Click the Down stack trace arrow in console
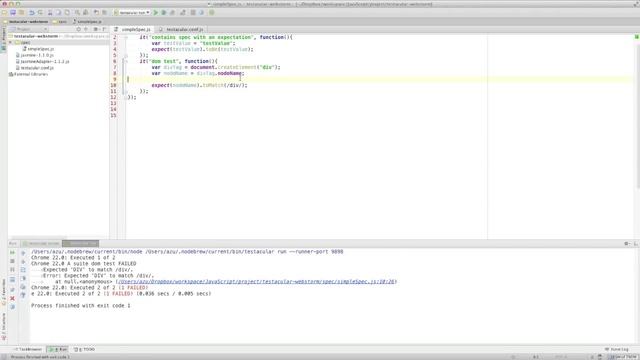 (x=23, y=262)
